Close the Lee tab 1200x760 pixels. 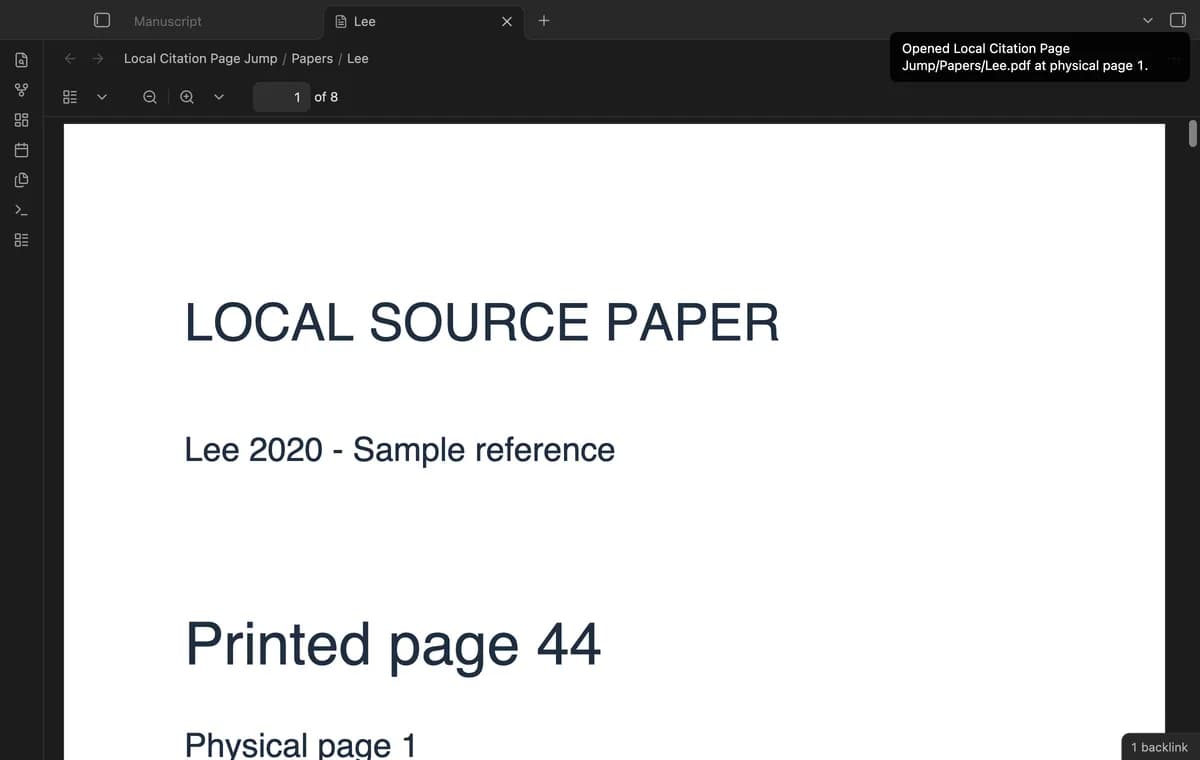[x=507, y=21]
